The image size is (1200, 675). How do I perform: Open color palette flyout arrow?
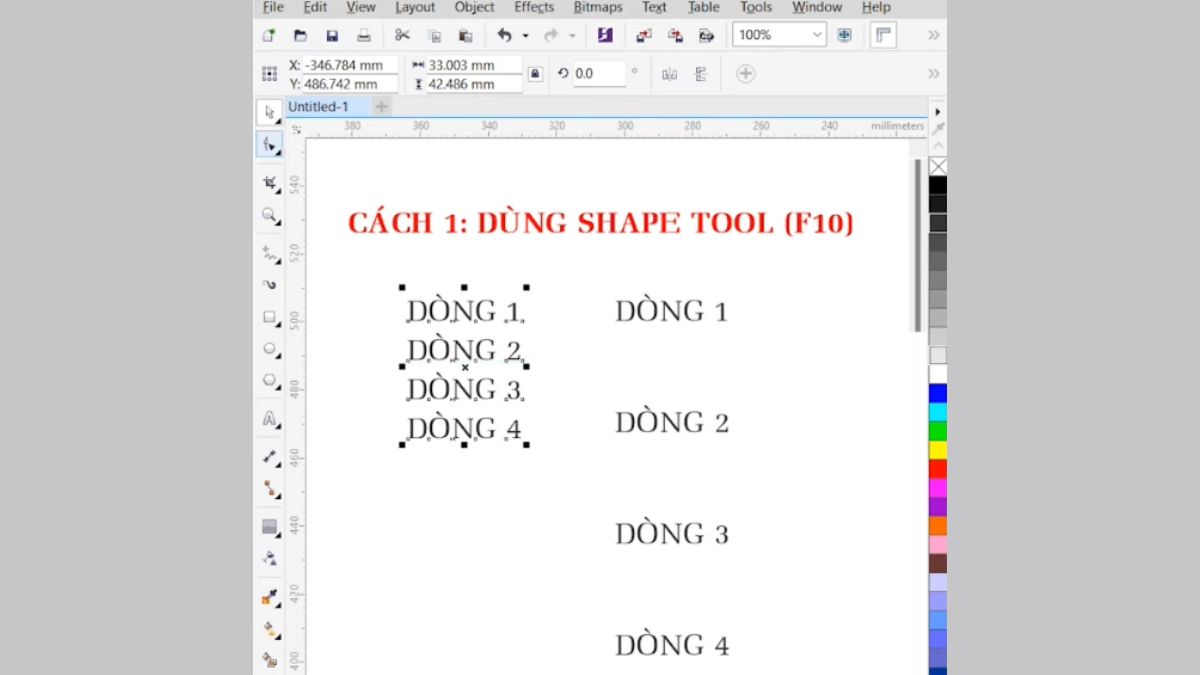[938, 112]
